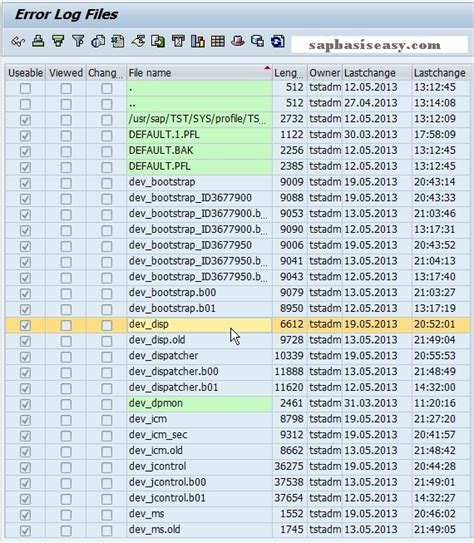Save list to a local file
474x543 pixels.
158,42
